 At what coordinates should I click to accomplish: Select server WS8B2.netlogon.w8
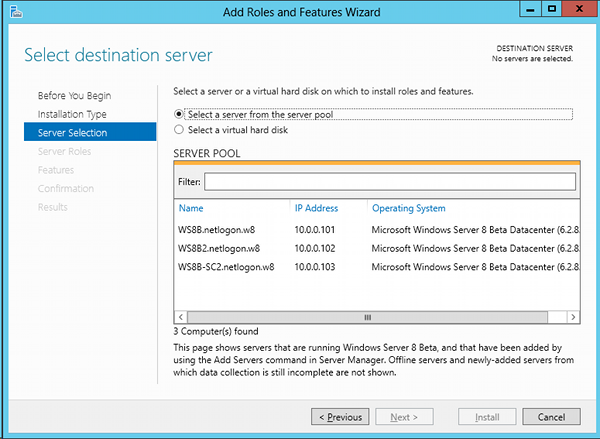[x=377, y=248]
